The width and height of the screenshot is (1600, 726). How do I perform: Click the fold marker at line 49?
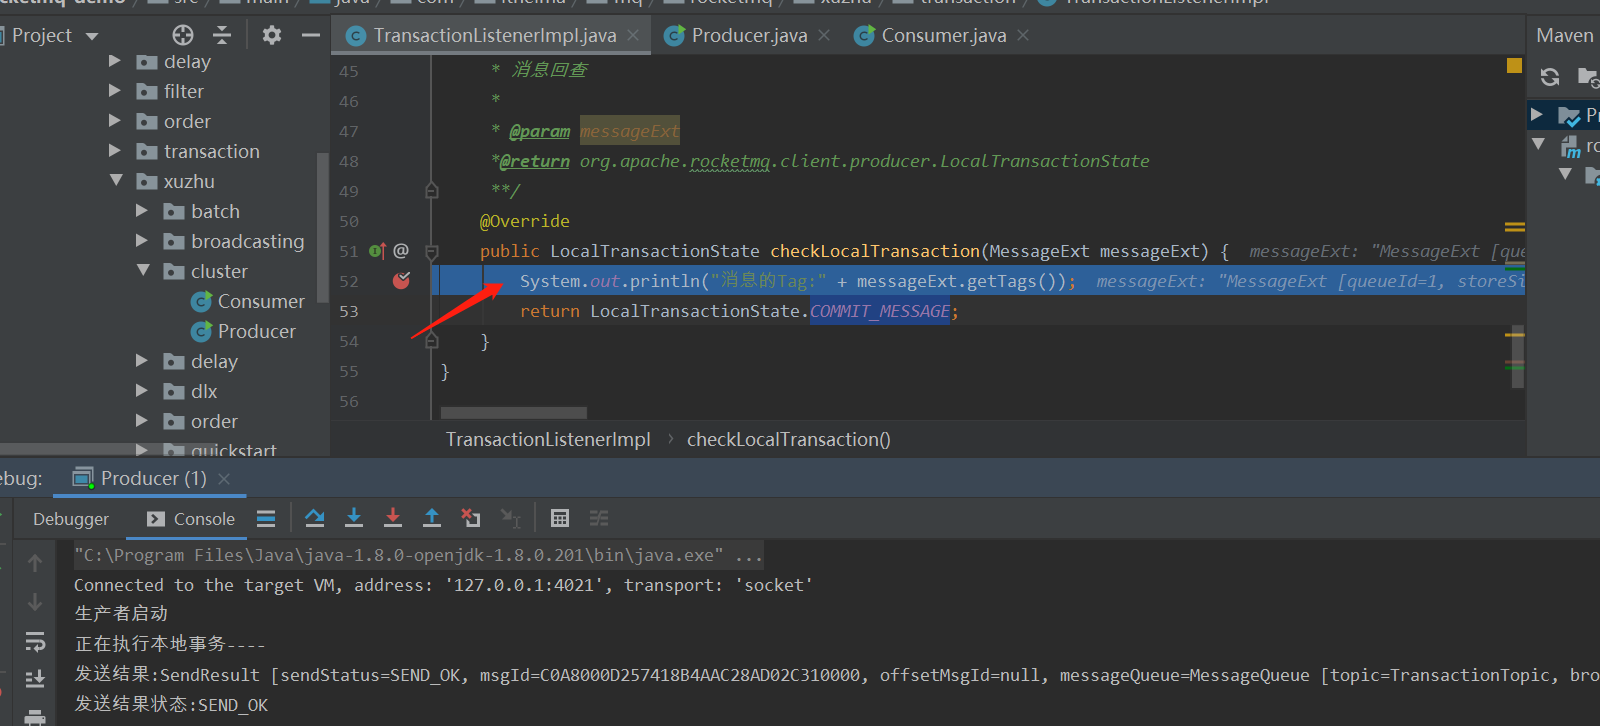pyautogui.click(x=432, y=191)
